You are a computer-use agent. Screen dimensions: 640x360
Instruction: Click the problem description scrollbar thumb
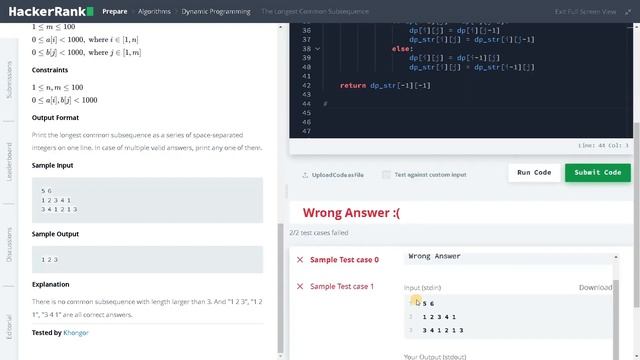(280, 288)
